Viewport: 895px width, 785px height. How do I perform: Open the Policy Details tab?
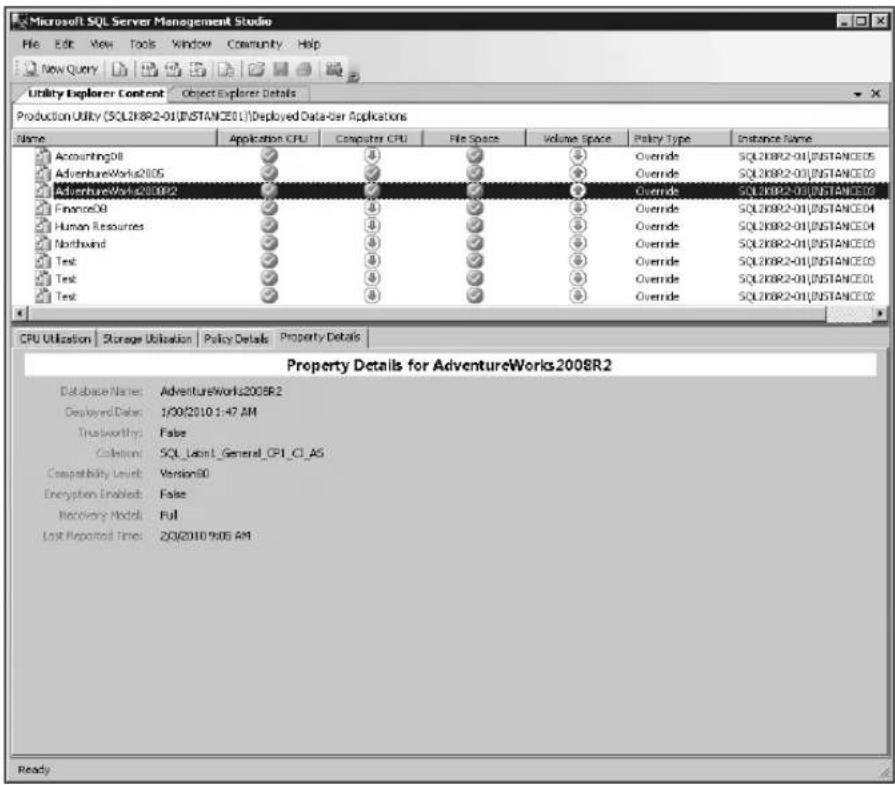click(x=236, y=339)
